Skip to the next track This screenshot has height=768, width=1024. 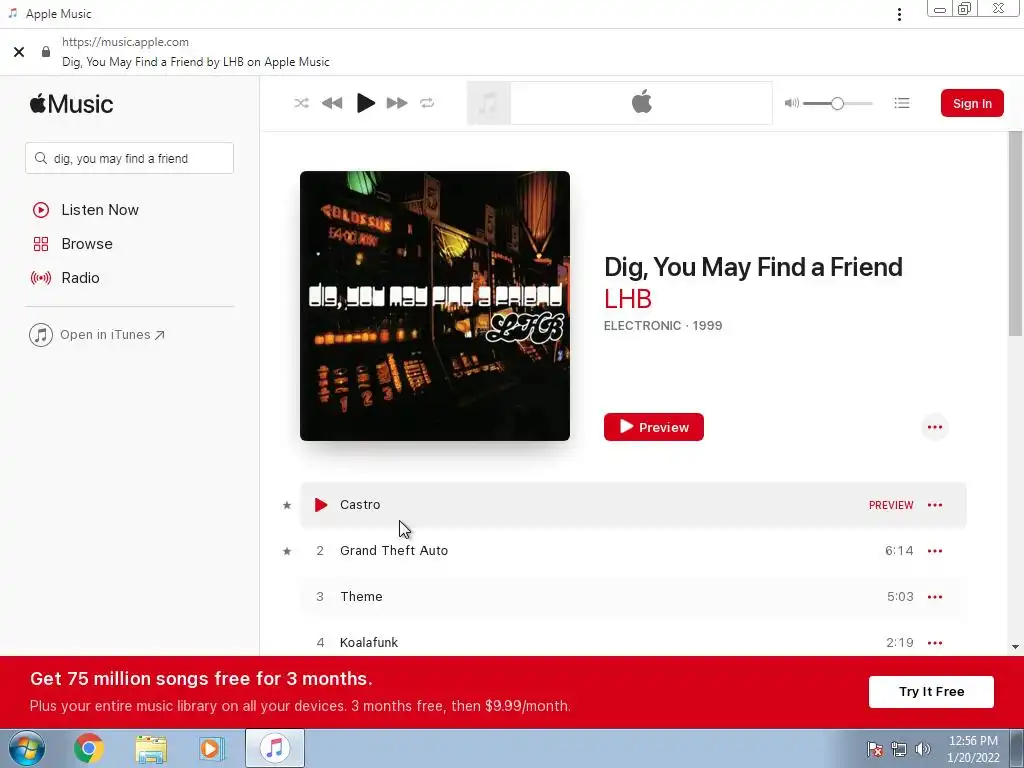[x=396, y=103]
